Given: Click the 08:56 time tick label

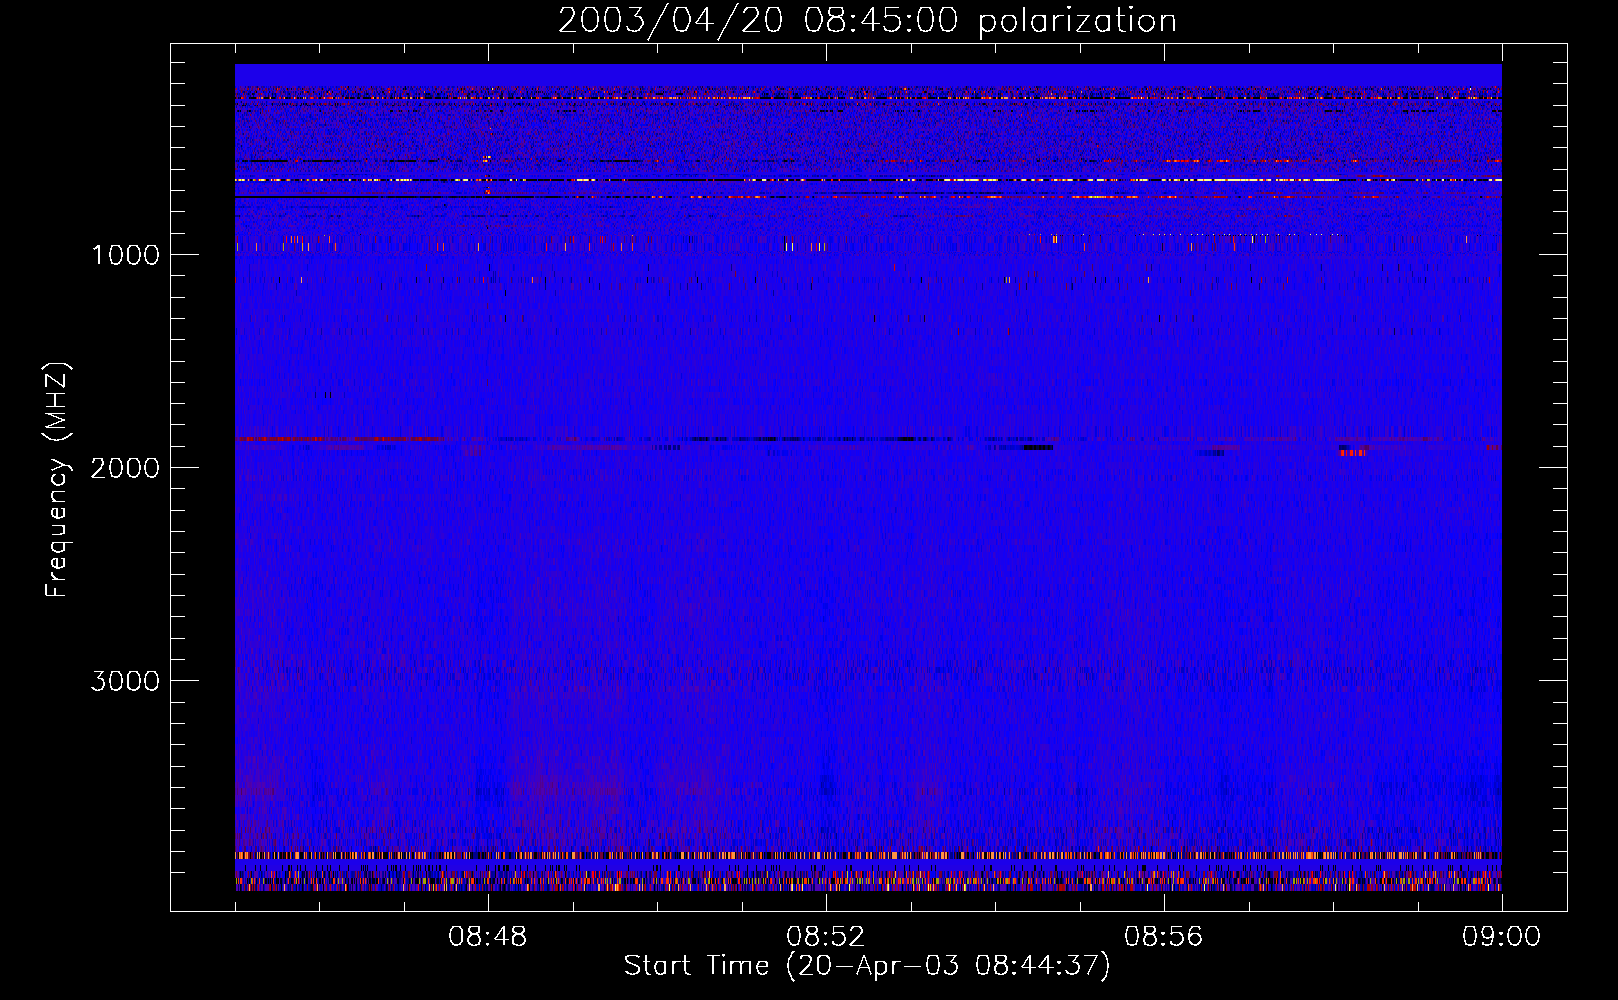Looking at the screenshot, I should coord(1164,937).
